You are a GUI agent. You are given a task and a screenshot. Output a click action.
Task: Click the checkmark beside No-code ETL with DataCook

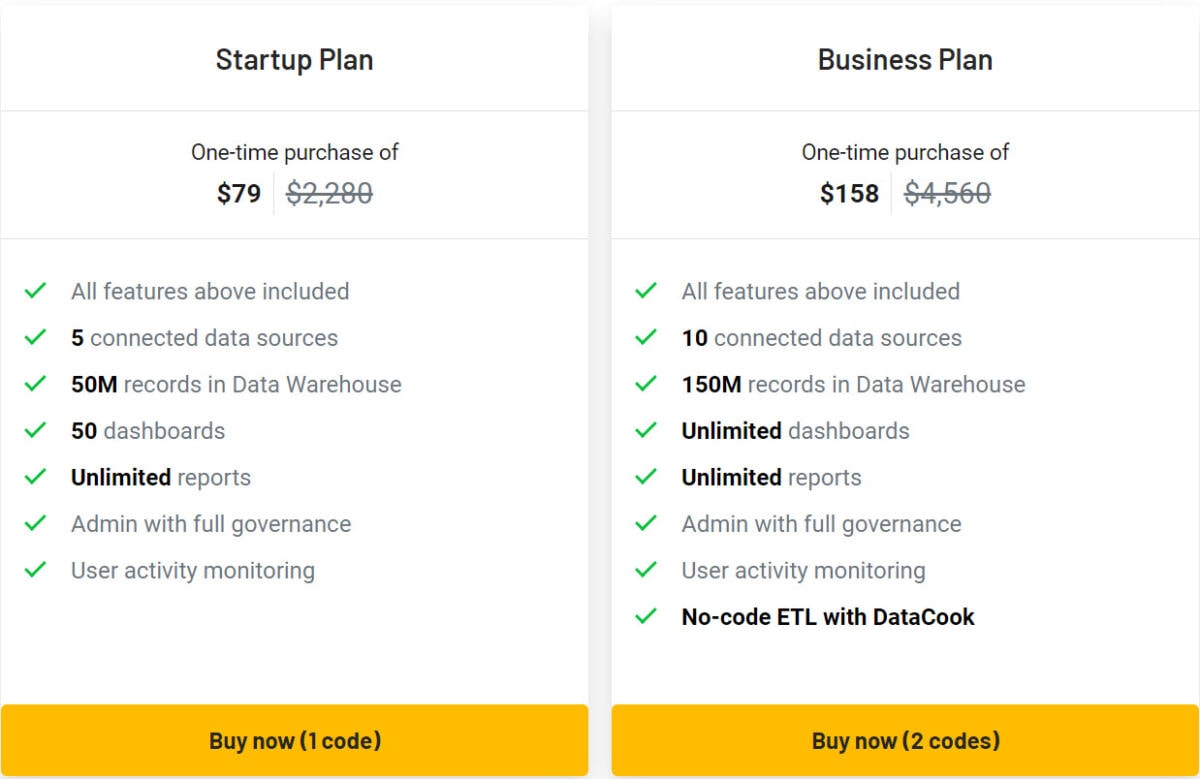click(x=645, y=617)
